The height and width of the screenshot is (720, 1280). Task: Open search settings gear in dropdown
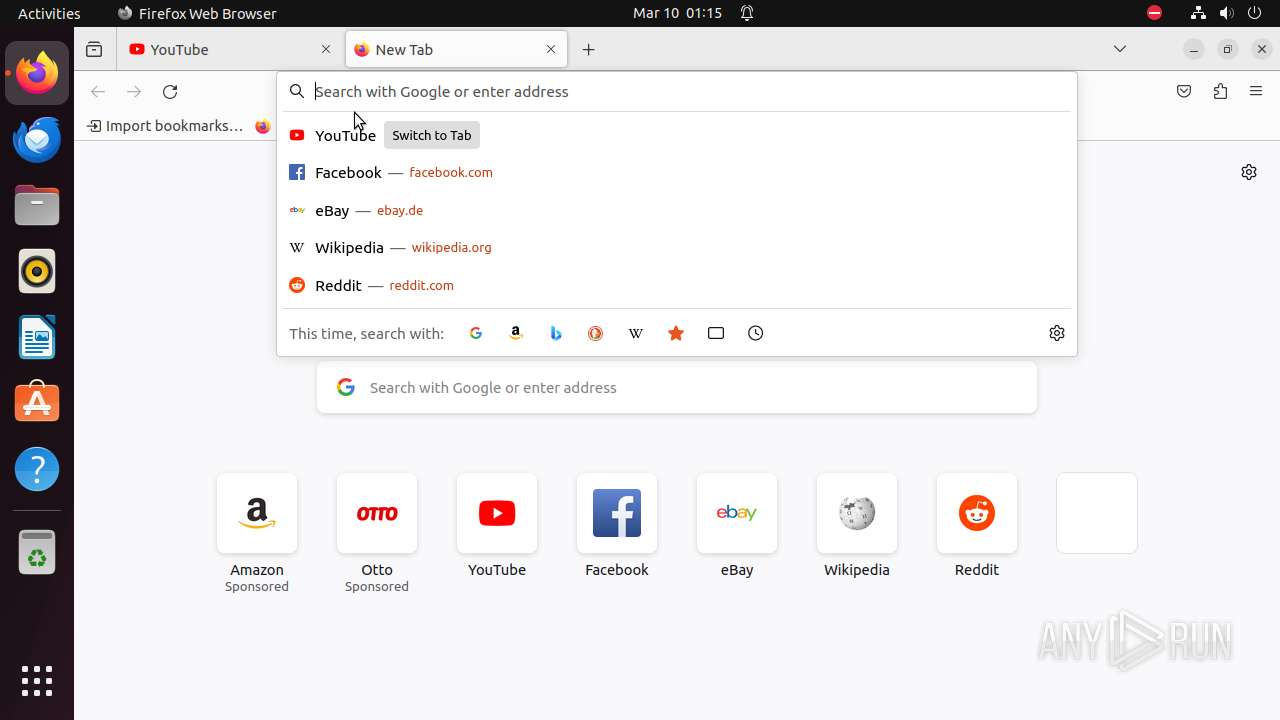click(x=1057, y=333)
